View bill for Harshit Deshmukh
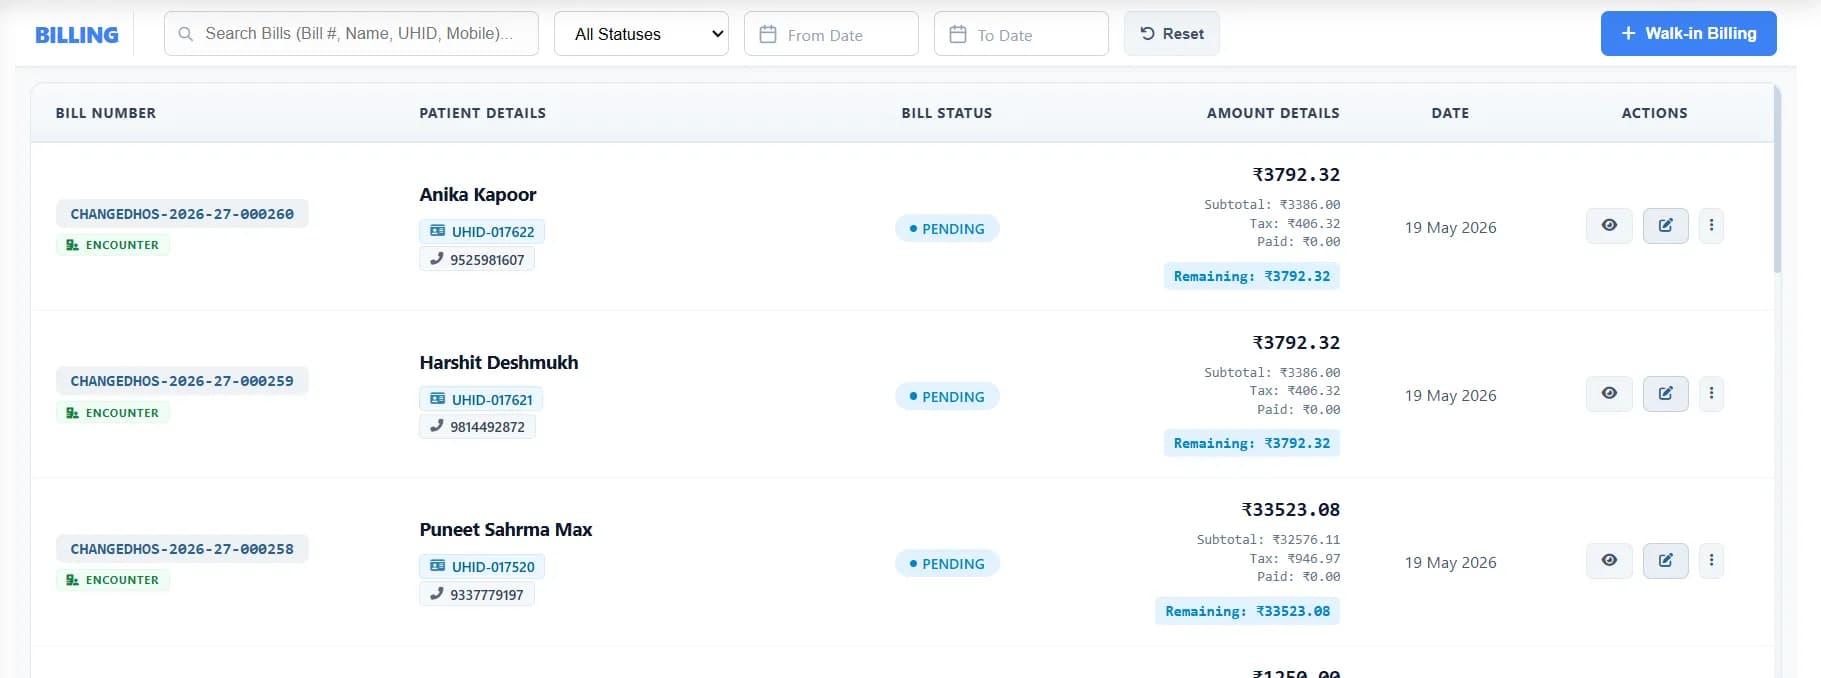The image size is (1821, 678). point(1609,394)
